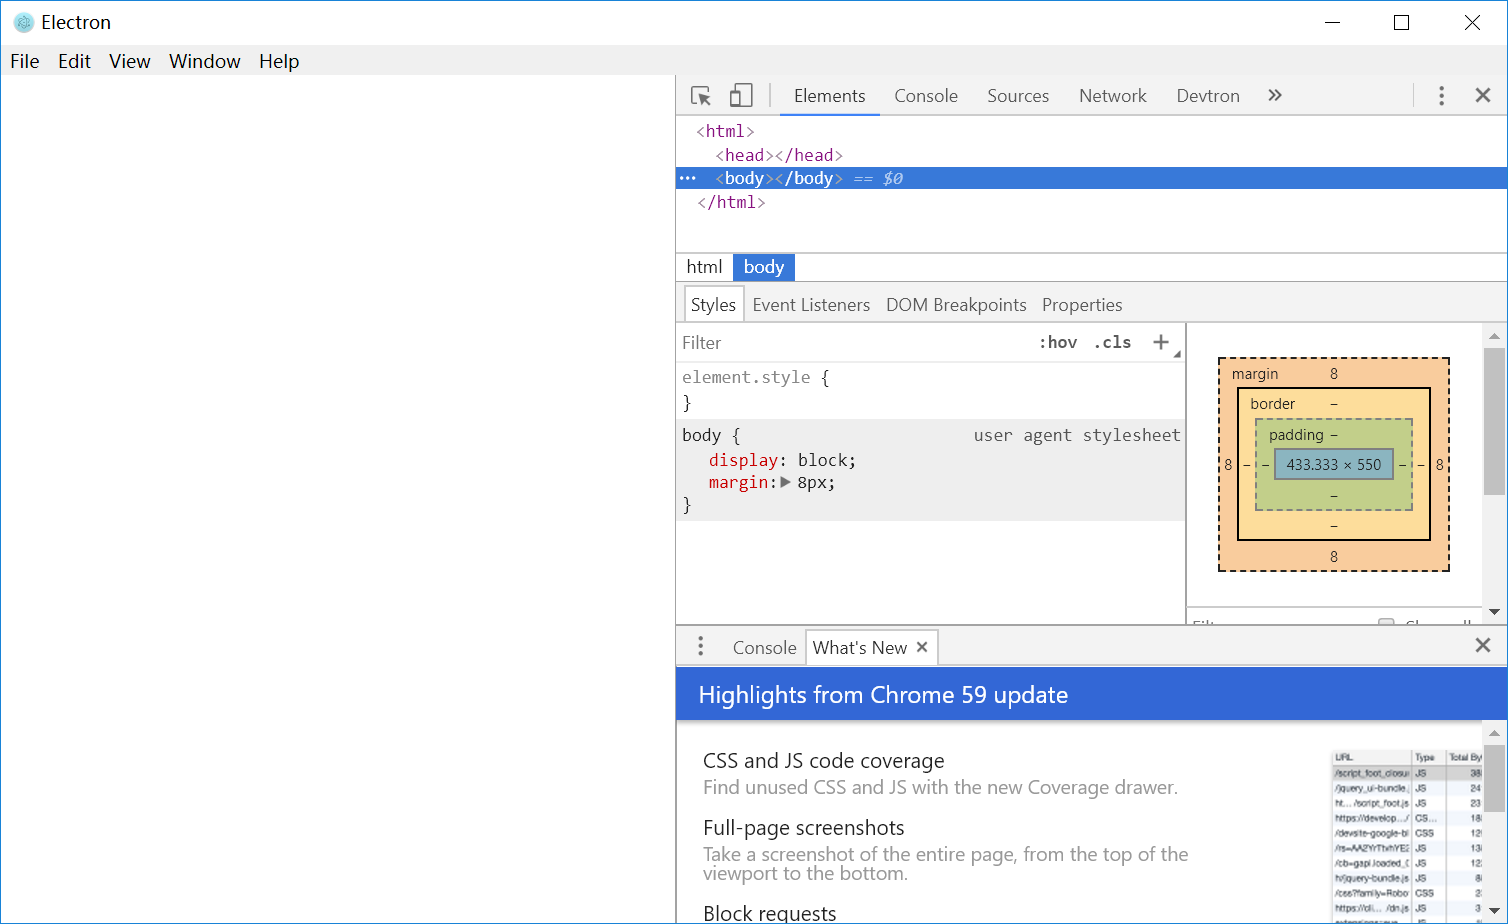Open the CSS and JS code coverage item

[824, 761]
